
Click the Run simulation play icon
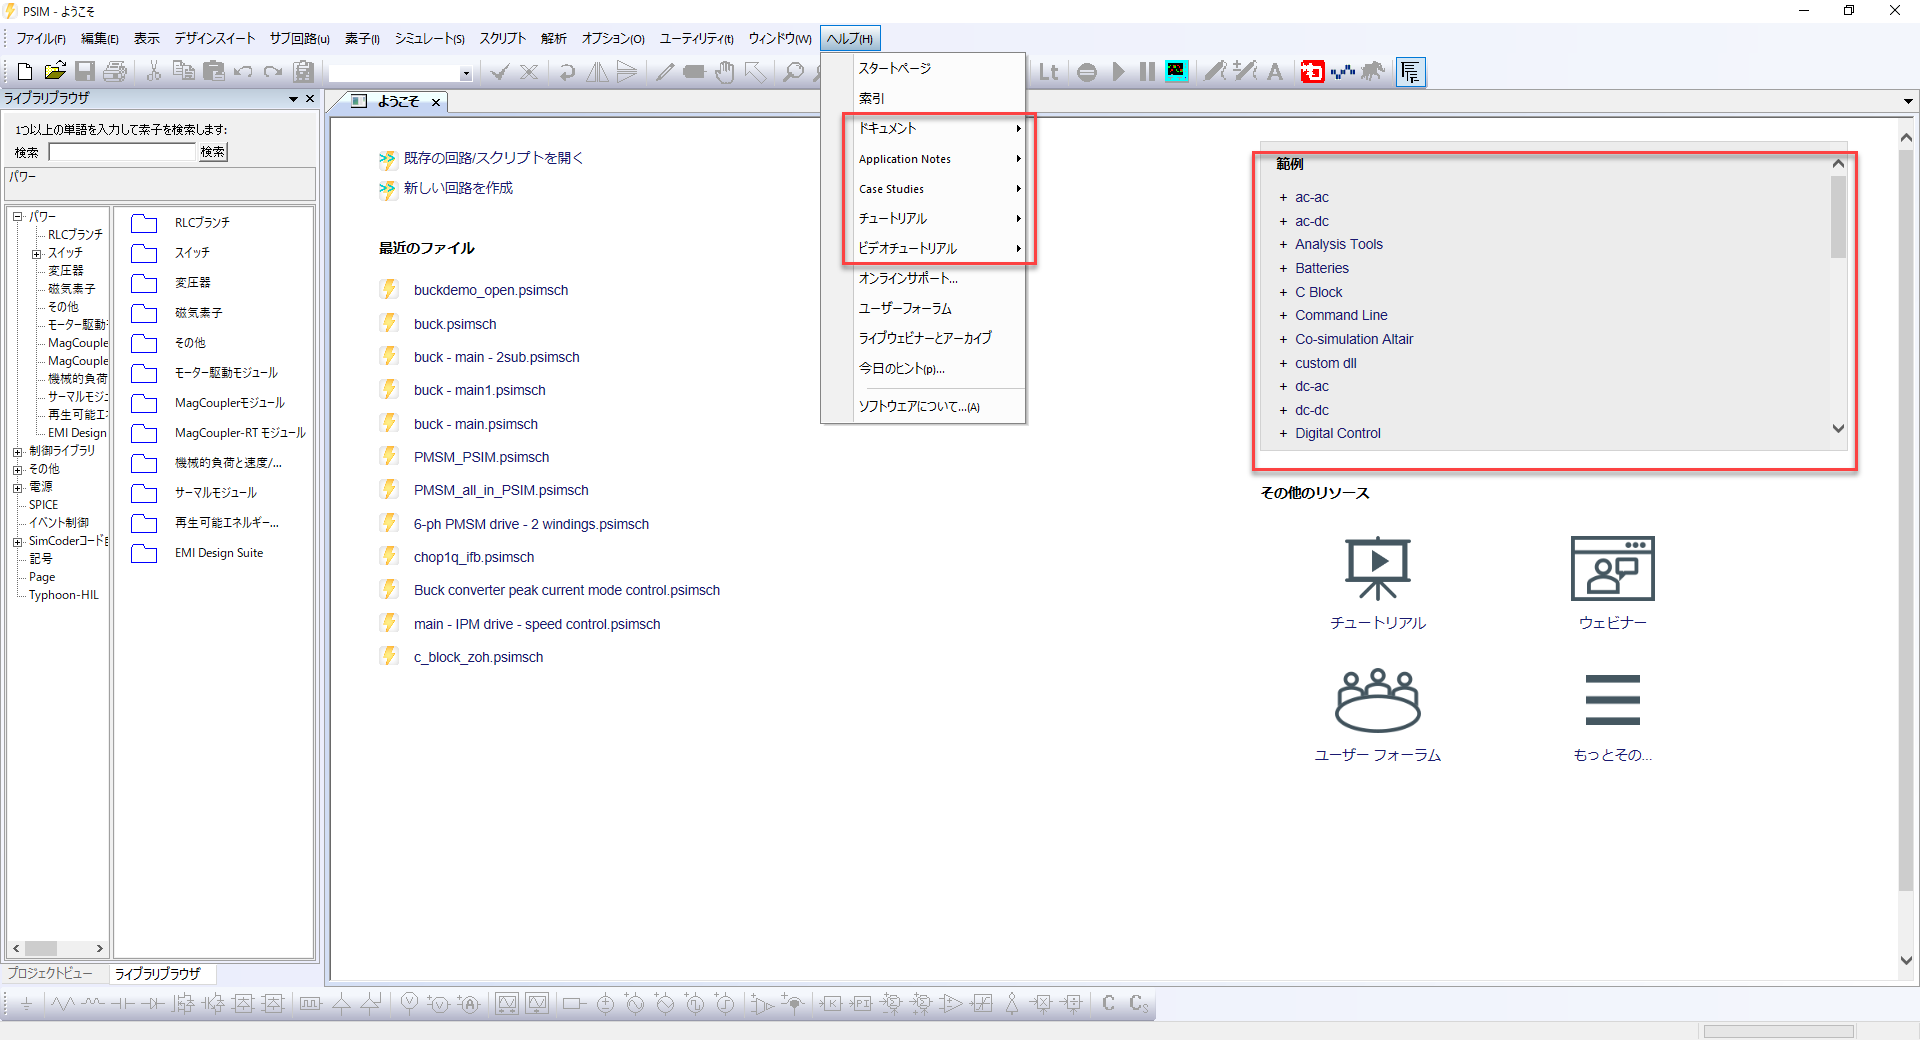[x=1118, y=72]
